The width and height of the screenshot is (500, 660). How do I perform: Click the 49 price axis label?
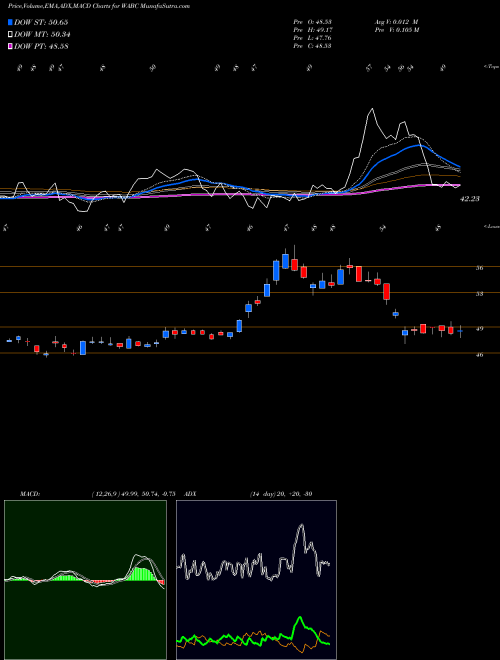click(479, 329)
